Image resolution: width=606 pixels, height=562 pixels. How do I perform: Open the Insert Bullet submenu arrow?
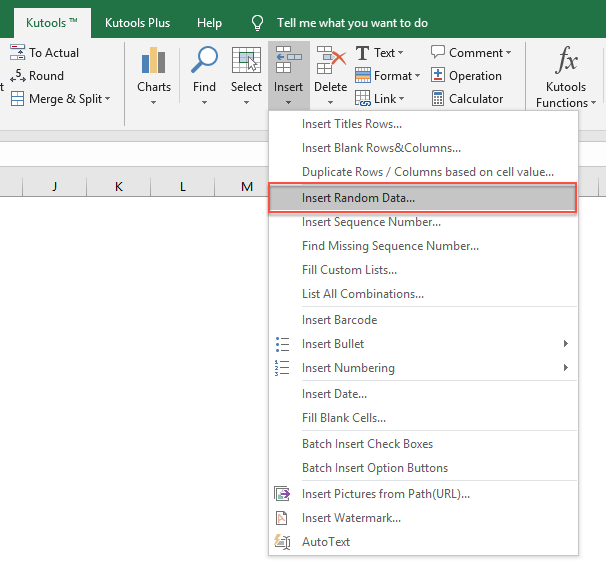pyautogui.click(x=566, y=344)
